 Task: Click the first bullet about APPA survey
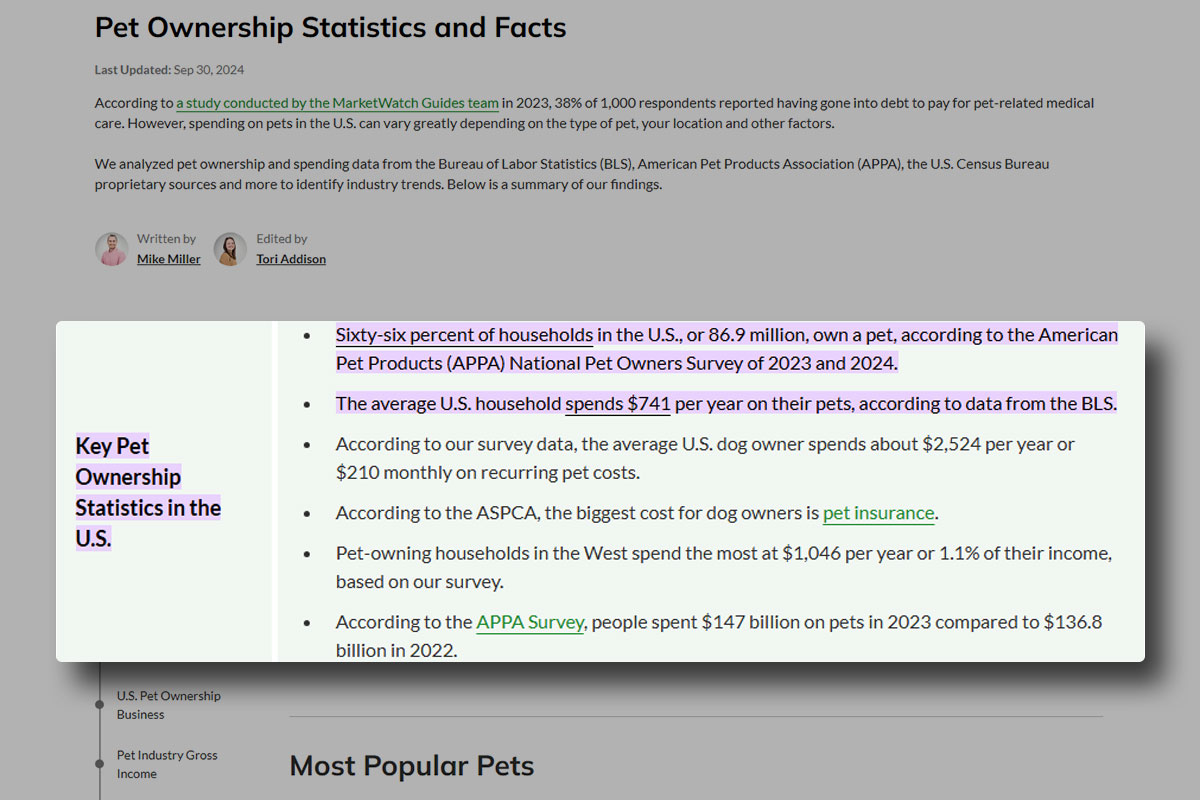(x=726, y=348)
